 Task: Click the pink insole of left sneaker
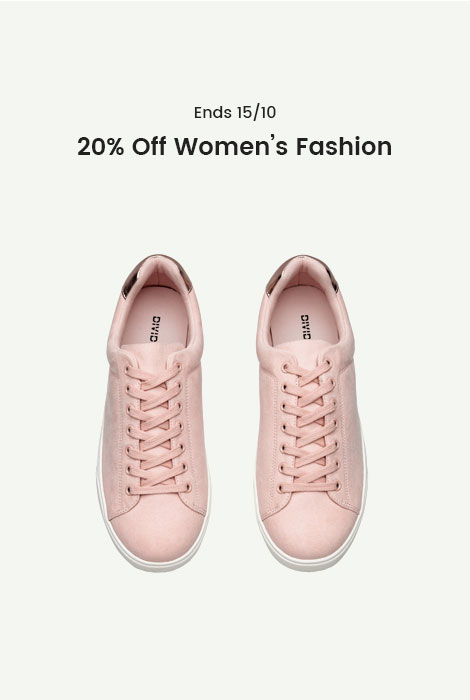pyautogui.click(x=156, y=316)
